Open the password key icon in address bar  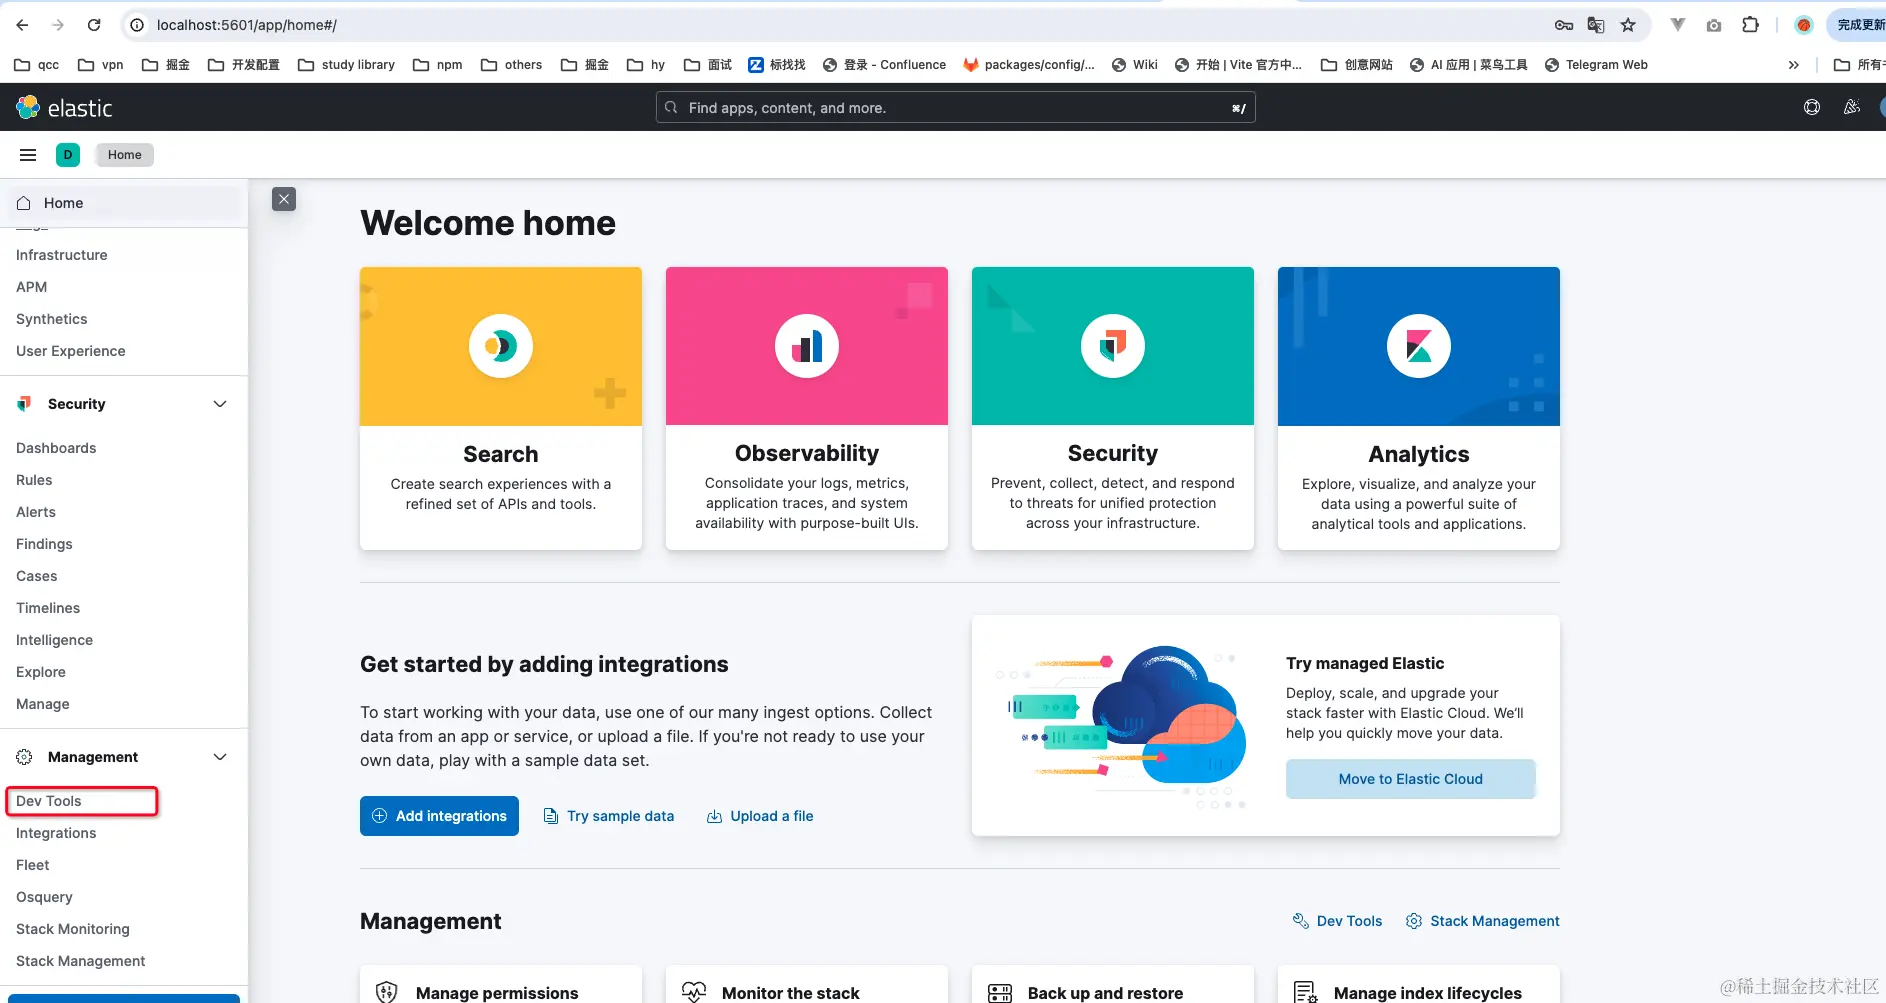1564,25
